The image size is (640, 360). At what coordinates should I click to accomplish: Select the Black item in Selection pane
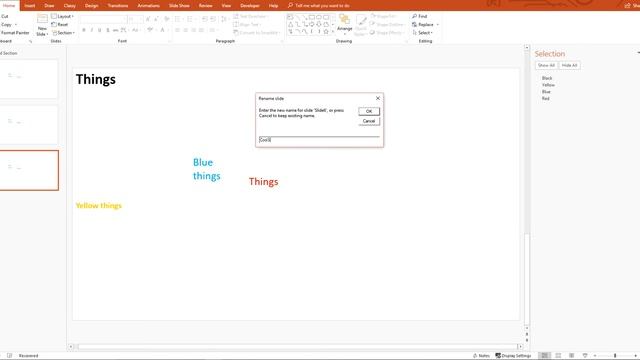click(547, 78)
